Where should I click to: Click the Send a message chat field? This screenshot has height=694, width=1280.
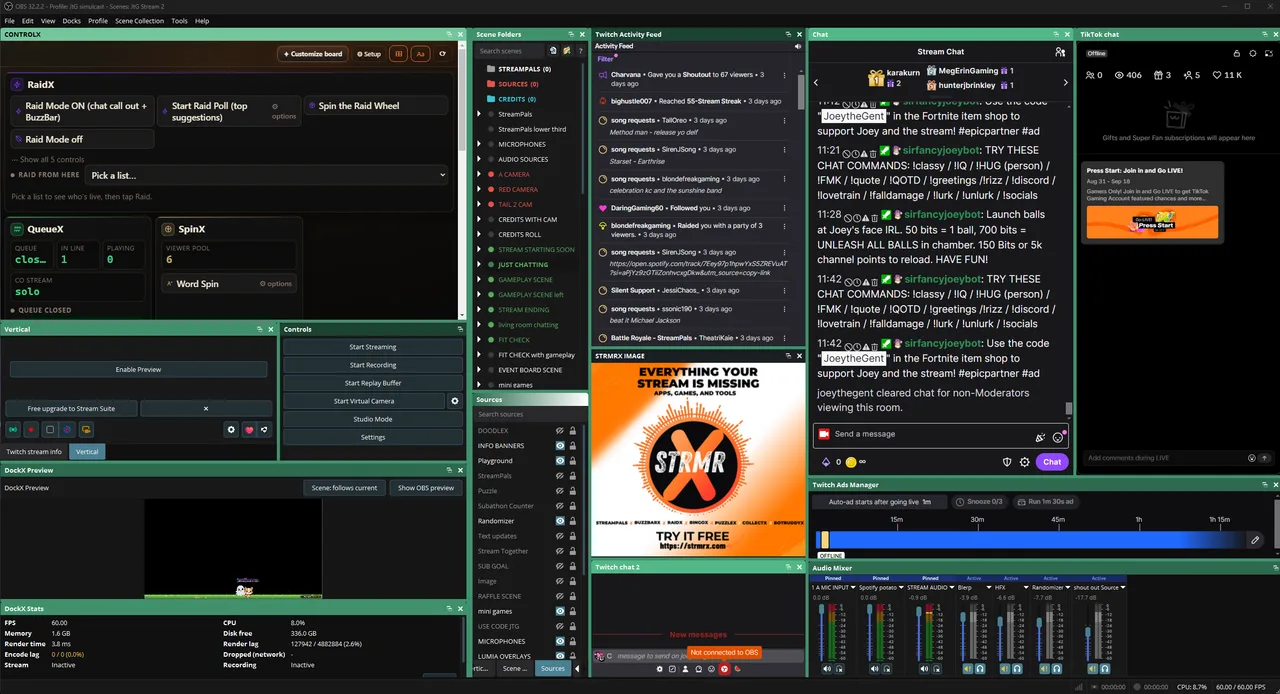940,434
